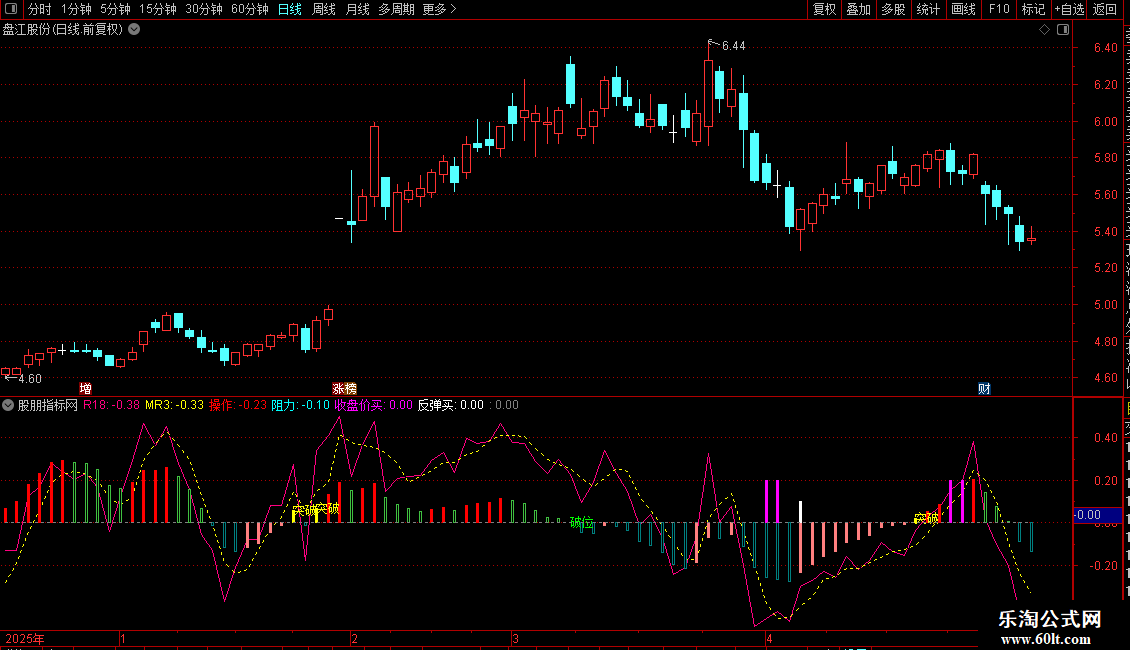The image size is (1130, 650).
Task: Click the 6.44 high price label
Action: (x=734, y=46)
